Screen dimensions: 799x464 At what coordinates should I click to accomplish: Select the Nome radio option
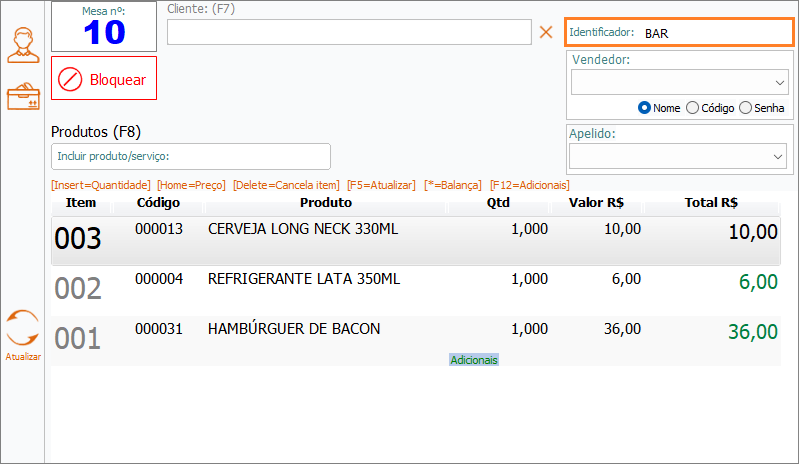click(645, 108)
